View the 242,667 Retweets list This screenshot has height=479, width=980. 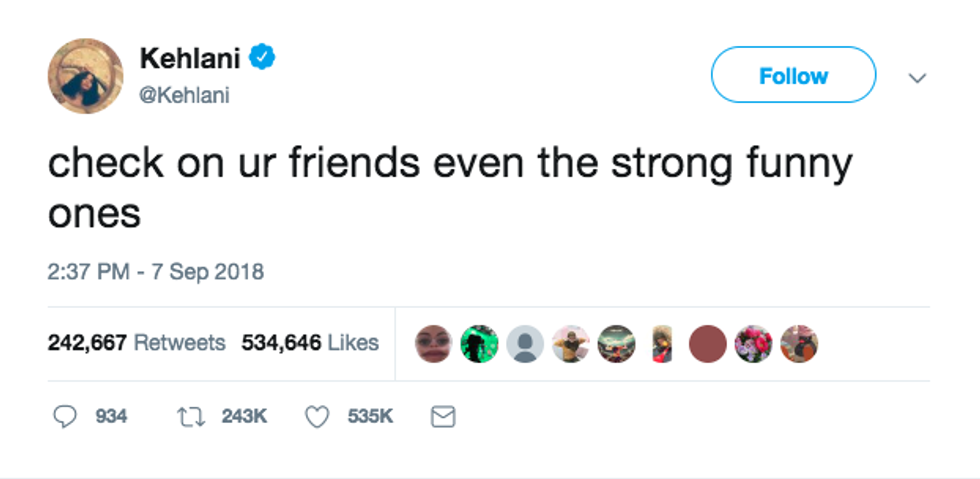pos(137,343)
